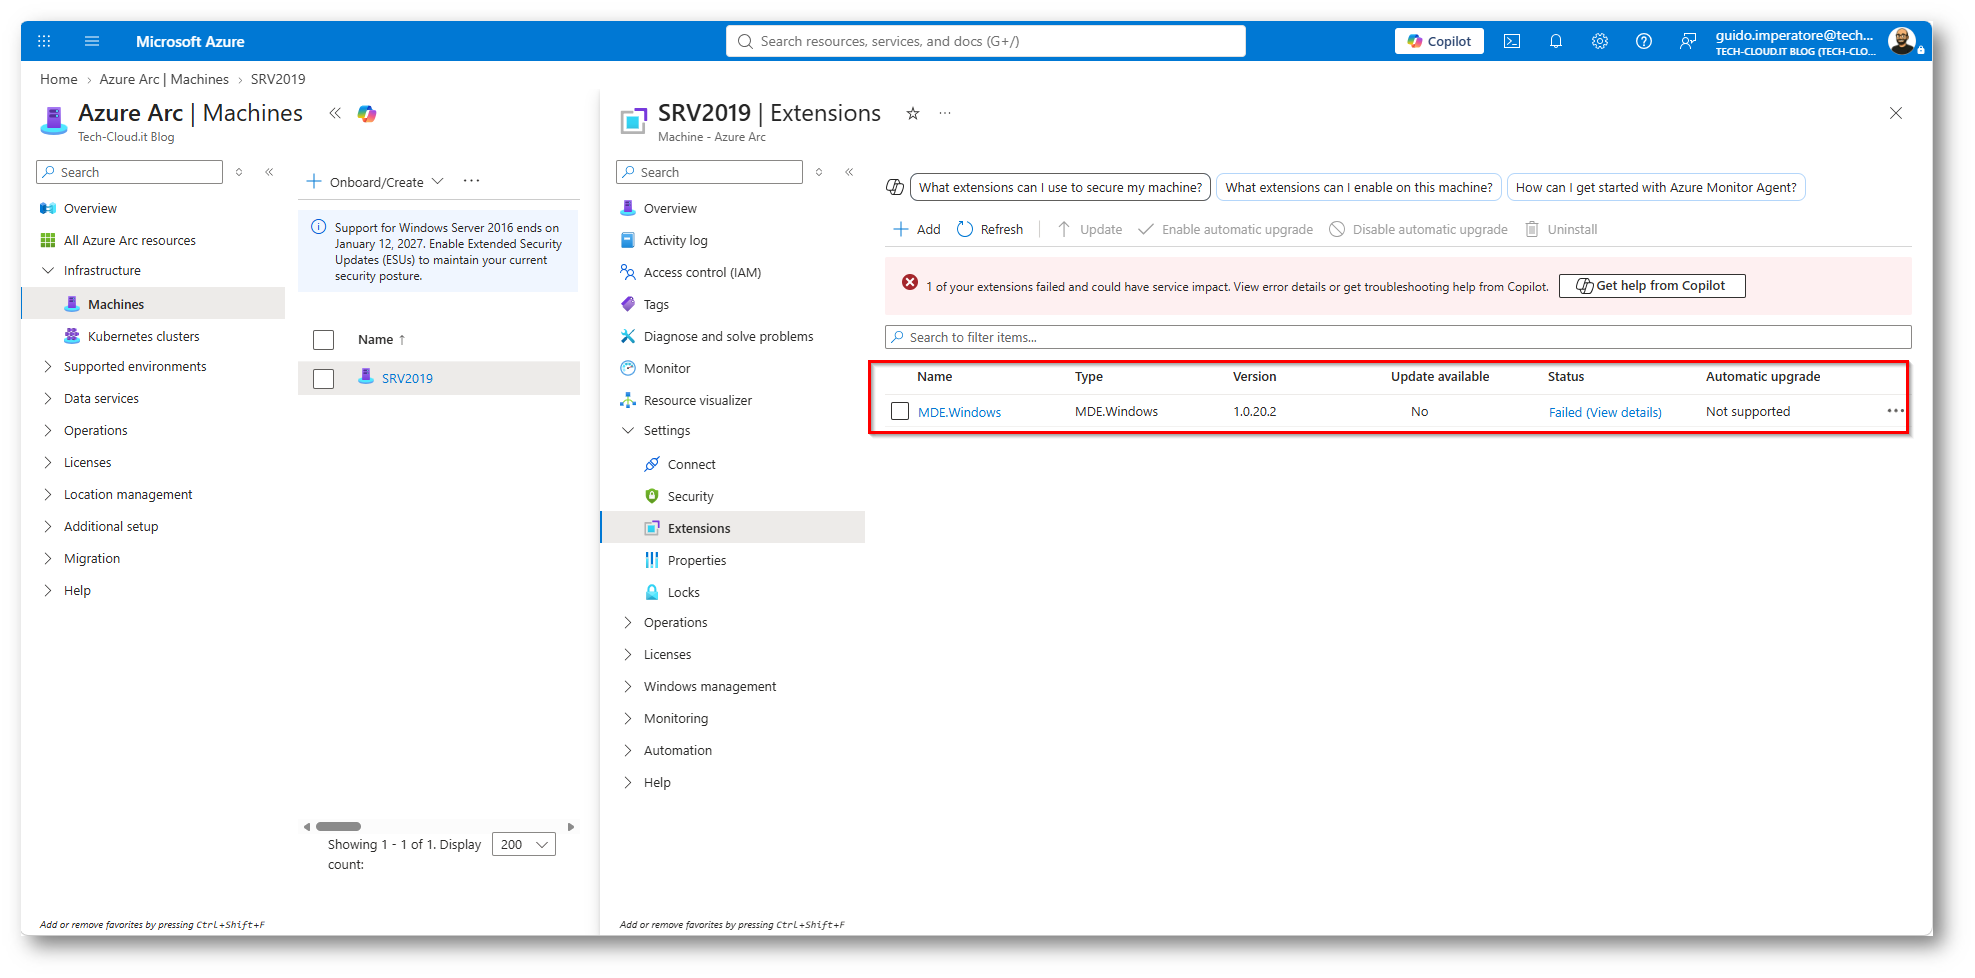Collapse the Azure Arc left menu

coord(269,172)
